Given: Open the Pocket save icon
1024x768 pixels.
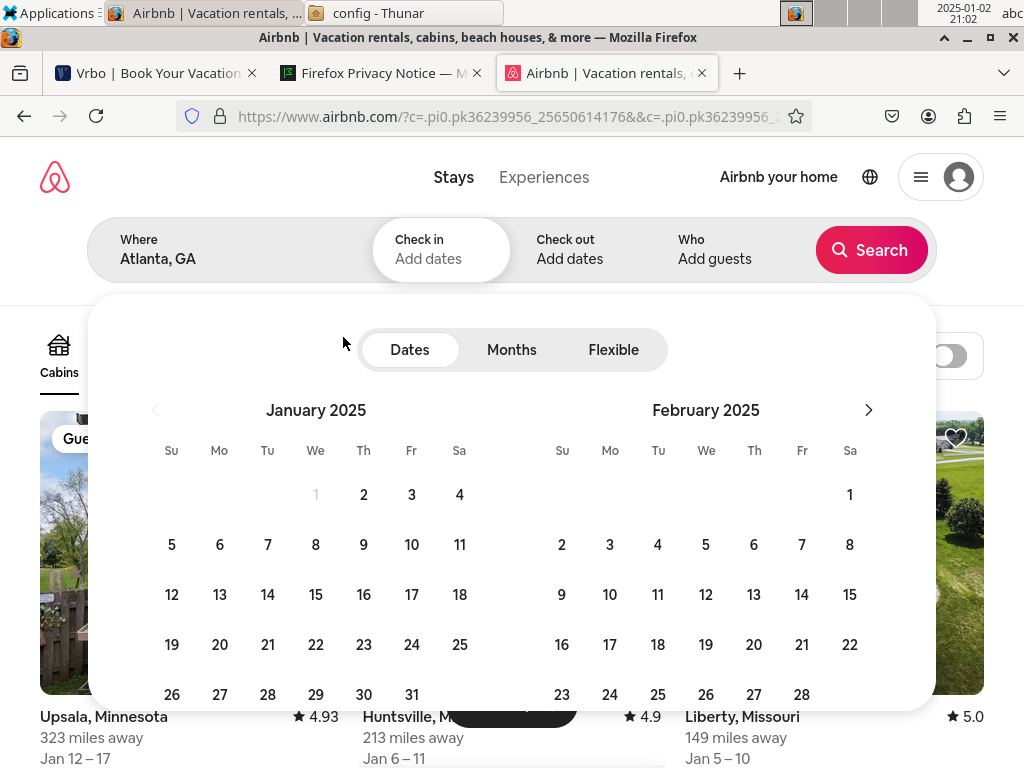Looking at the screenshot, I should click(891, 116).
